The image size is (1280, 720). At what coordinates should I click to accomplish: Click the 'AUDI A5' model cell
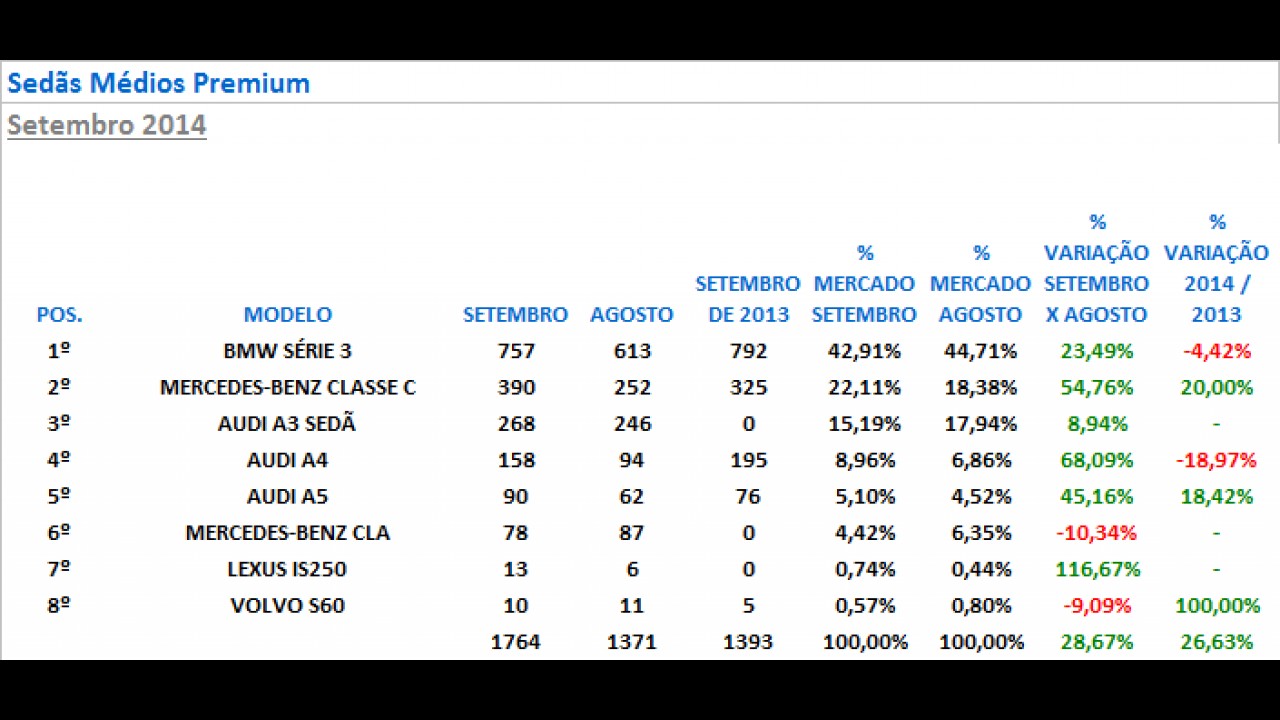288,496
